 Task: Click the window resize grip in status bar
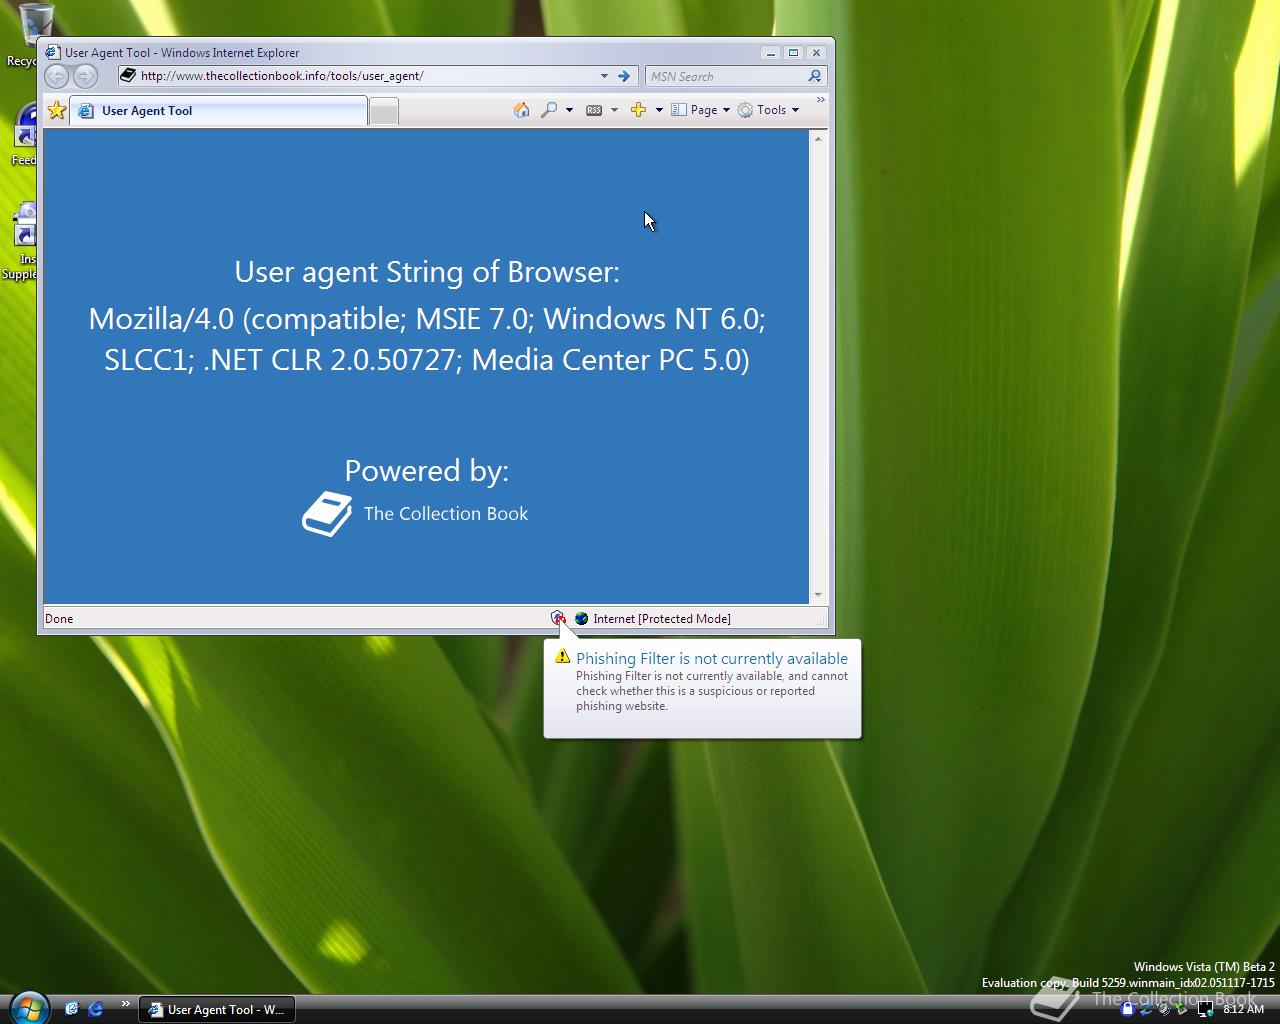pos(822,621)
